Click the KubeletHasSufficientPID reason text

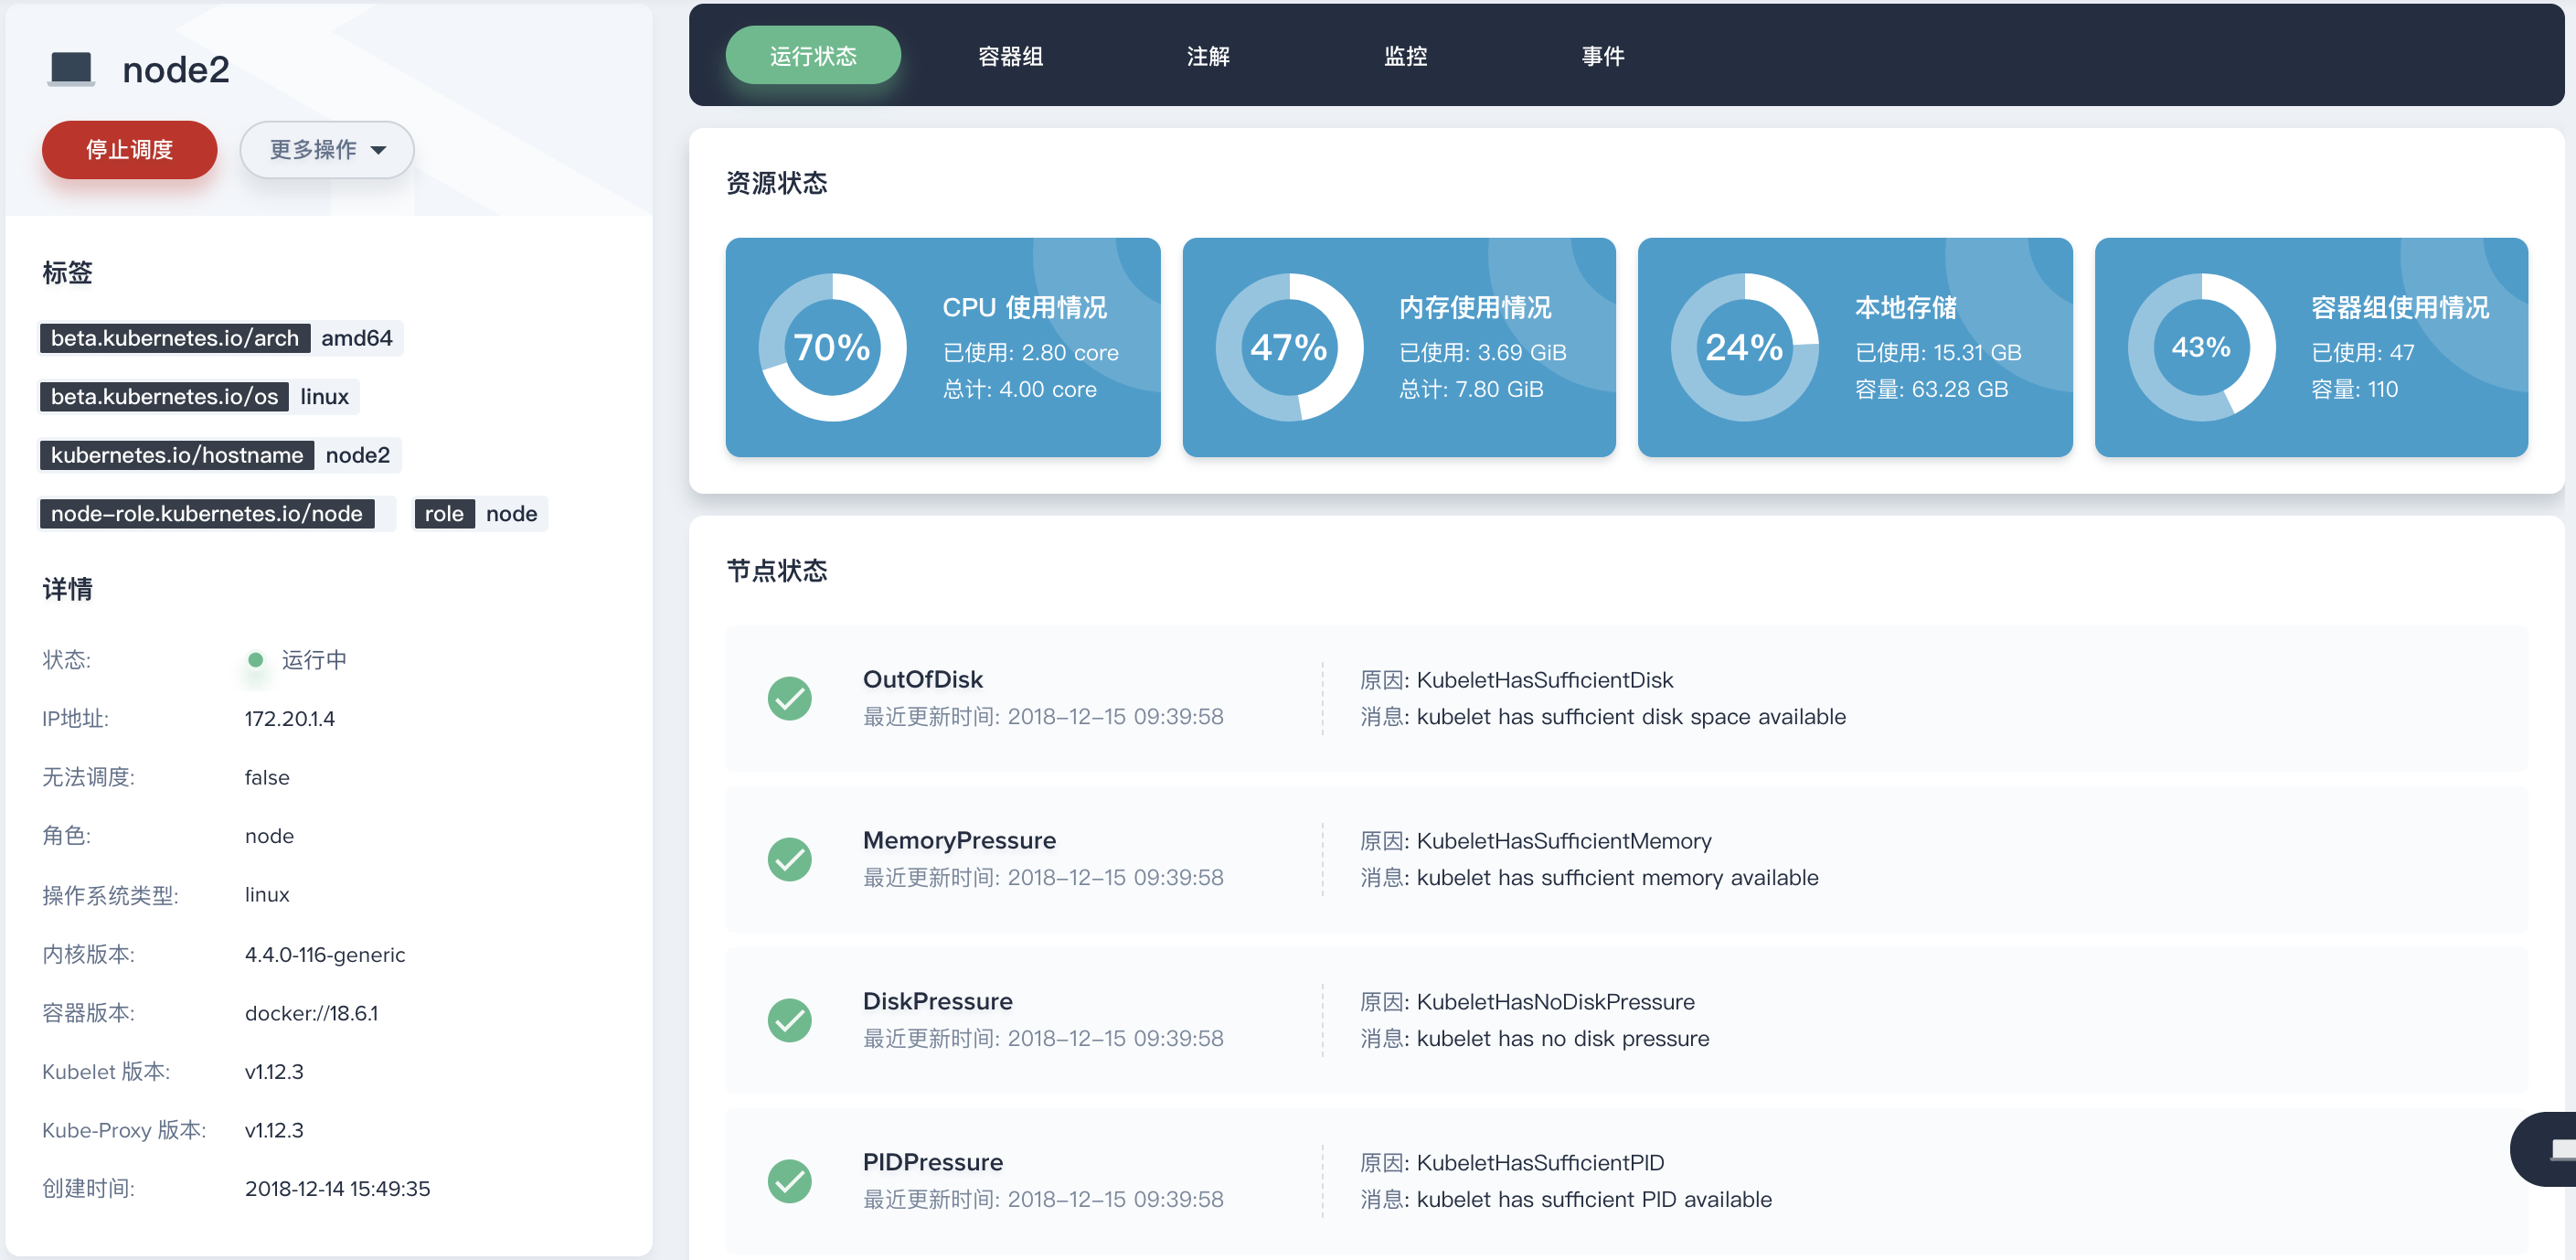[1541, 1163]
